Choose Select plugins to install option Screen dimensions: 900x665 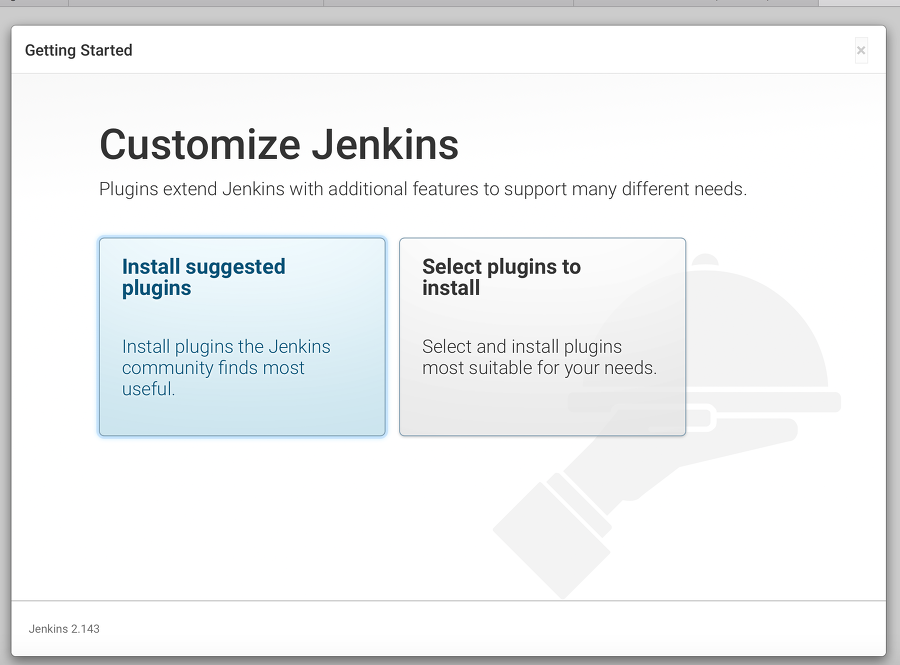click(542, 337)
